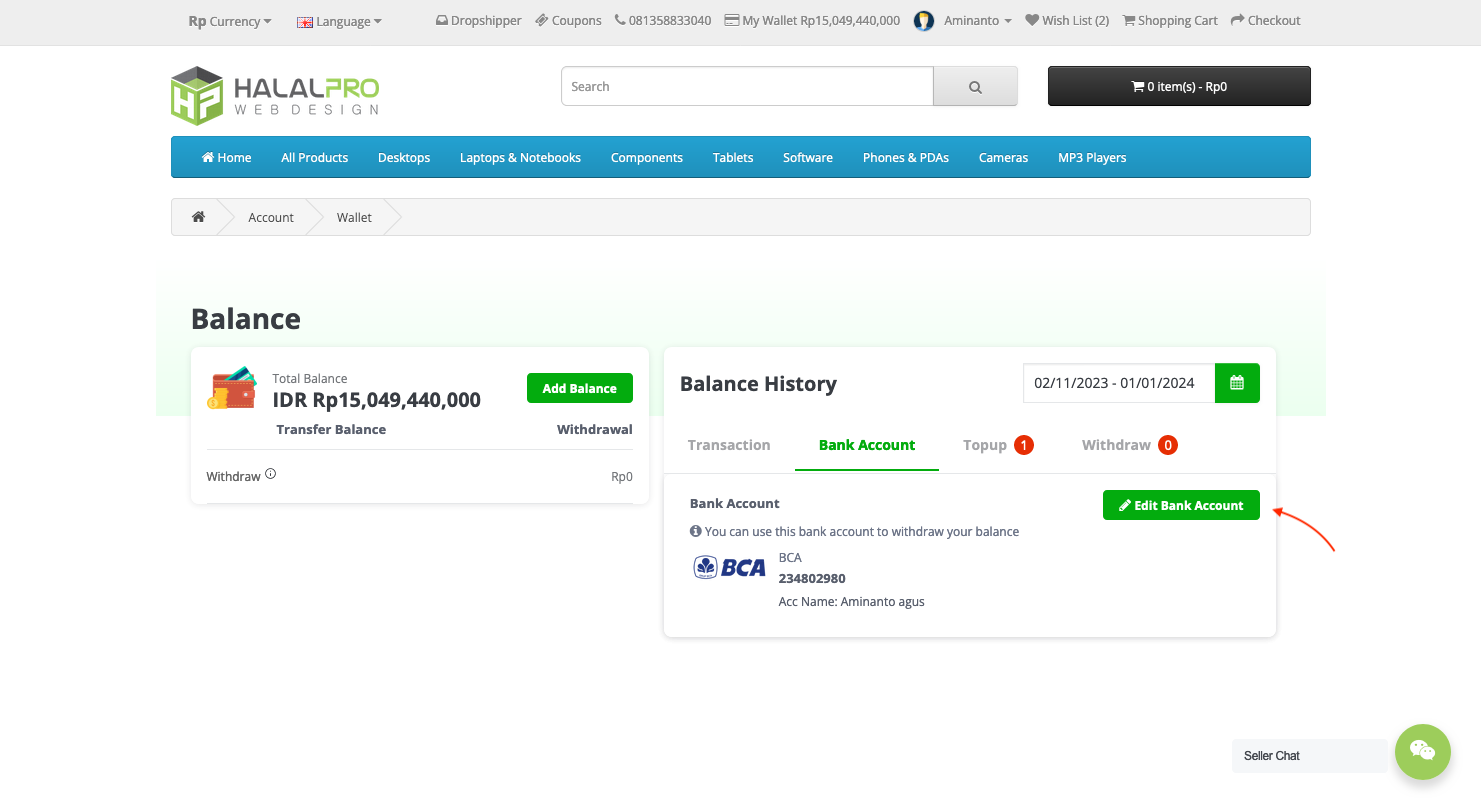The image size is (1481, 810).
Task: Click inside the Search input field
Action: pos(746,86)
